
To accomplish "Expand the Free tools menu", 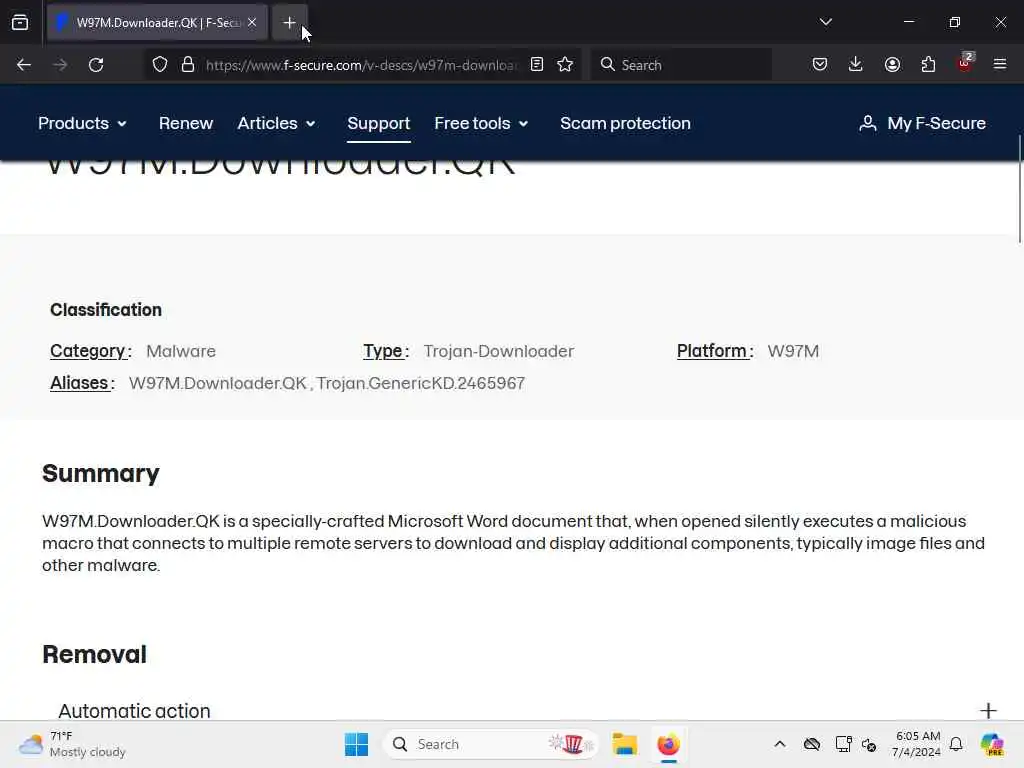I will (481, 123).
